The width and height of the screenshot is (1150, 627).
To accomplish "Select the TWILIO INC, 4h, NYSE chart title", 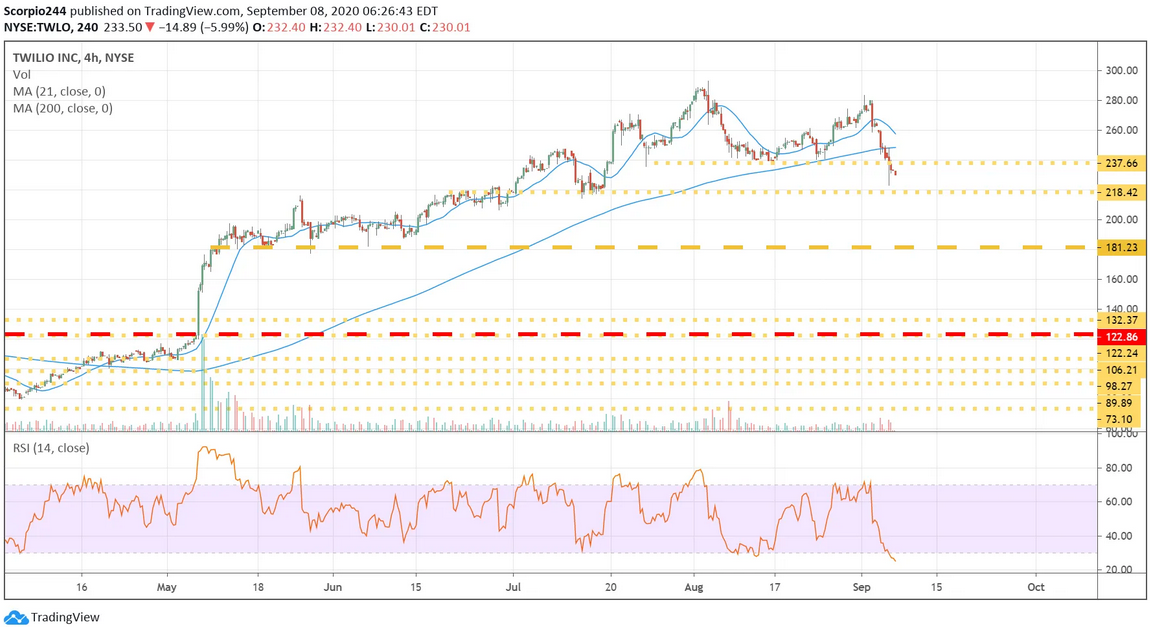I will [73, 58].
